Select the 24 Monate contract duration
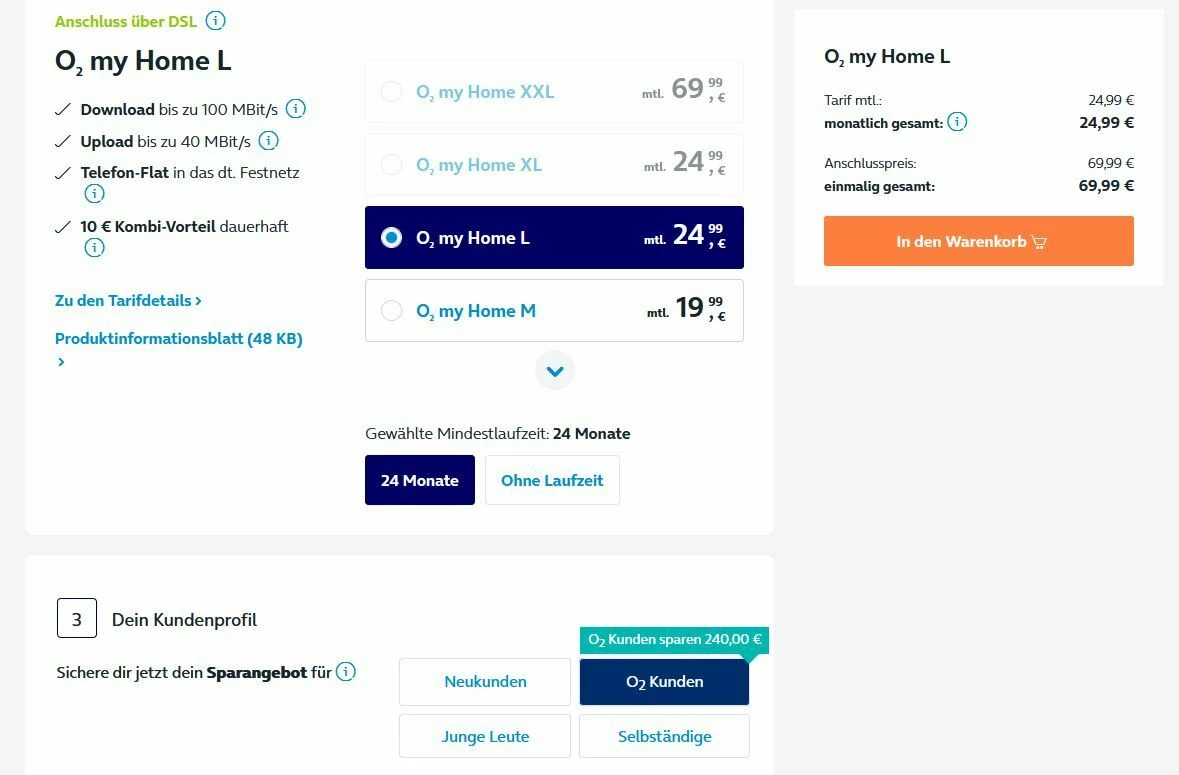 420,480
